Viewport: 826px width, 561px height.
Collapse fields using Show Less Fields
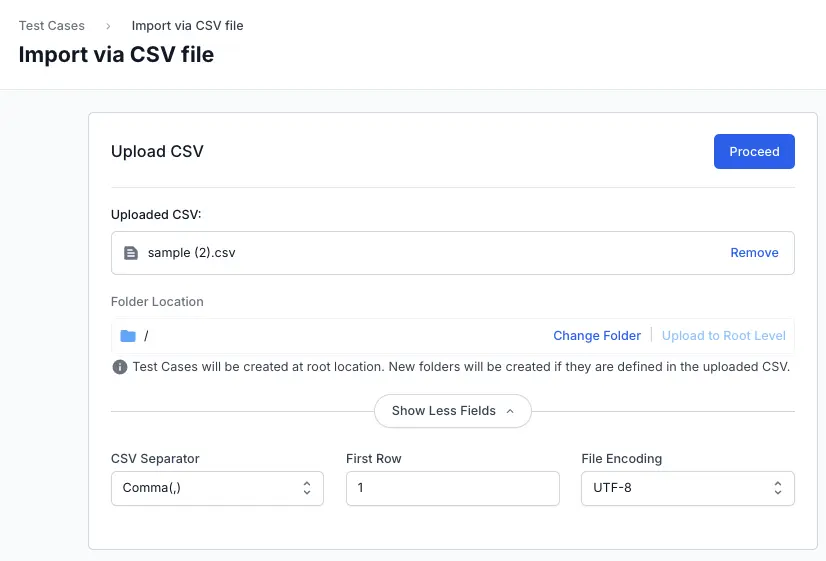point(452,411)
